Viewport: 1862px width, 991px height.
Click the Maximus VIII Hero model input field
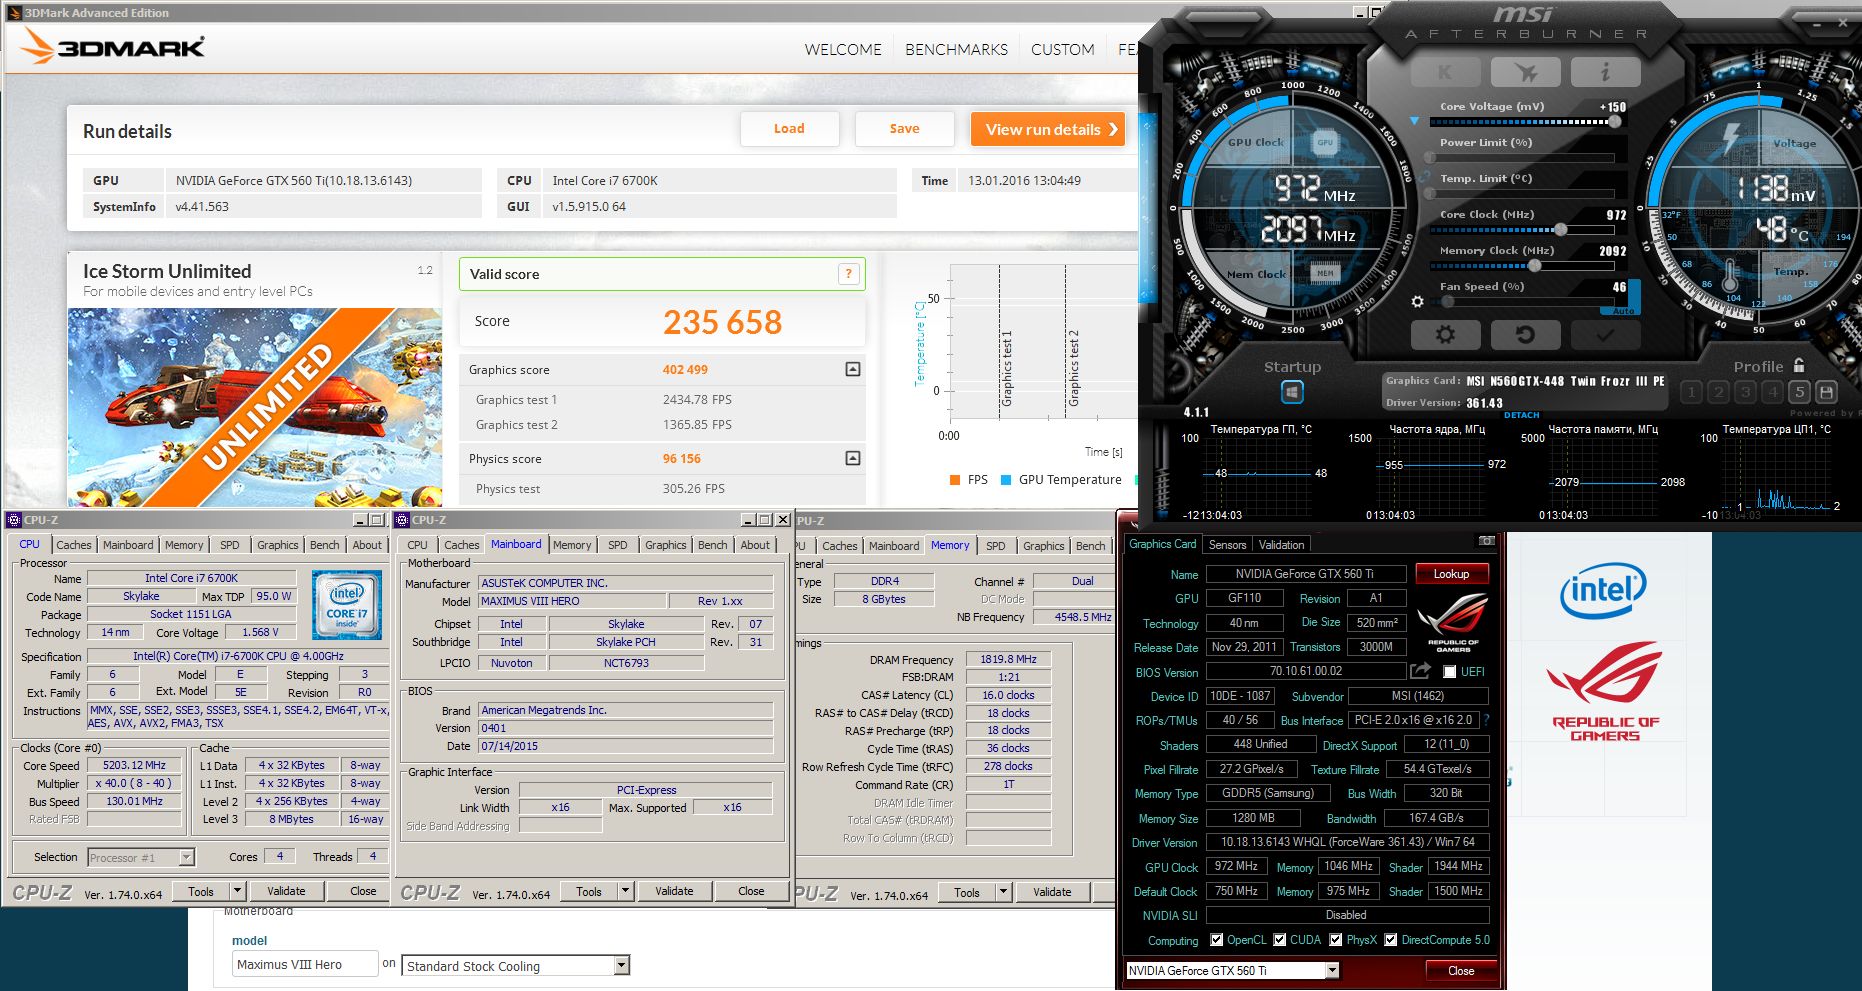[x=305, y=964]
